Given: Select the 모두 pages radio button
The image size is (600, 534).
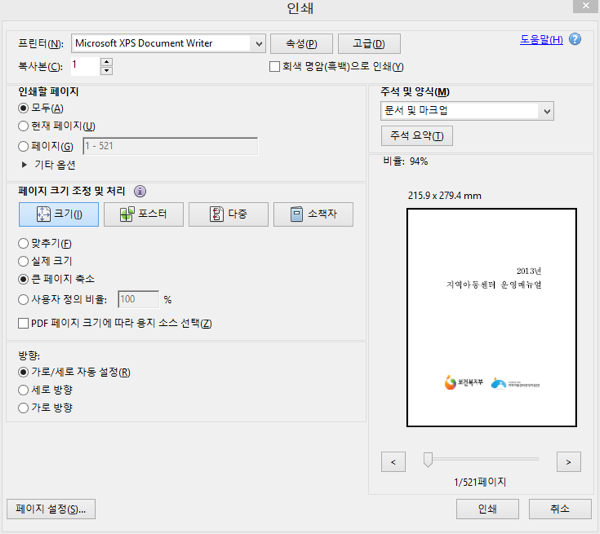Looking at the screenshot, I should 23,108.
